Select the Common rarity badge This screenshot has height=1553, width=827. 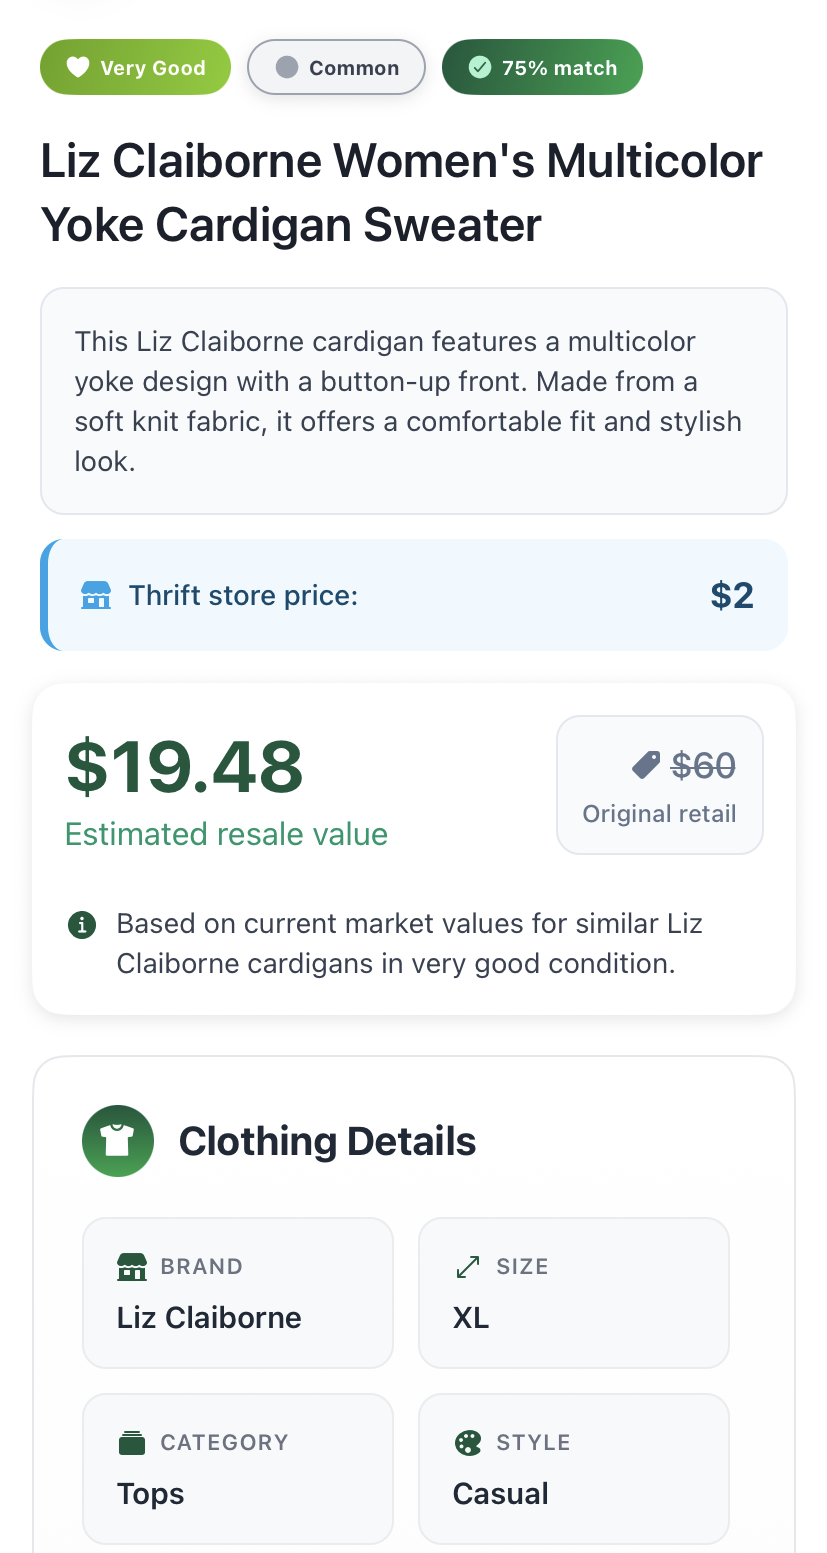pos(336,68)
